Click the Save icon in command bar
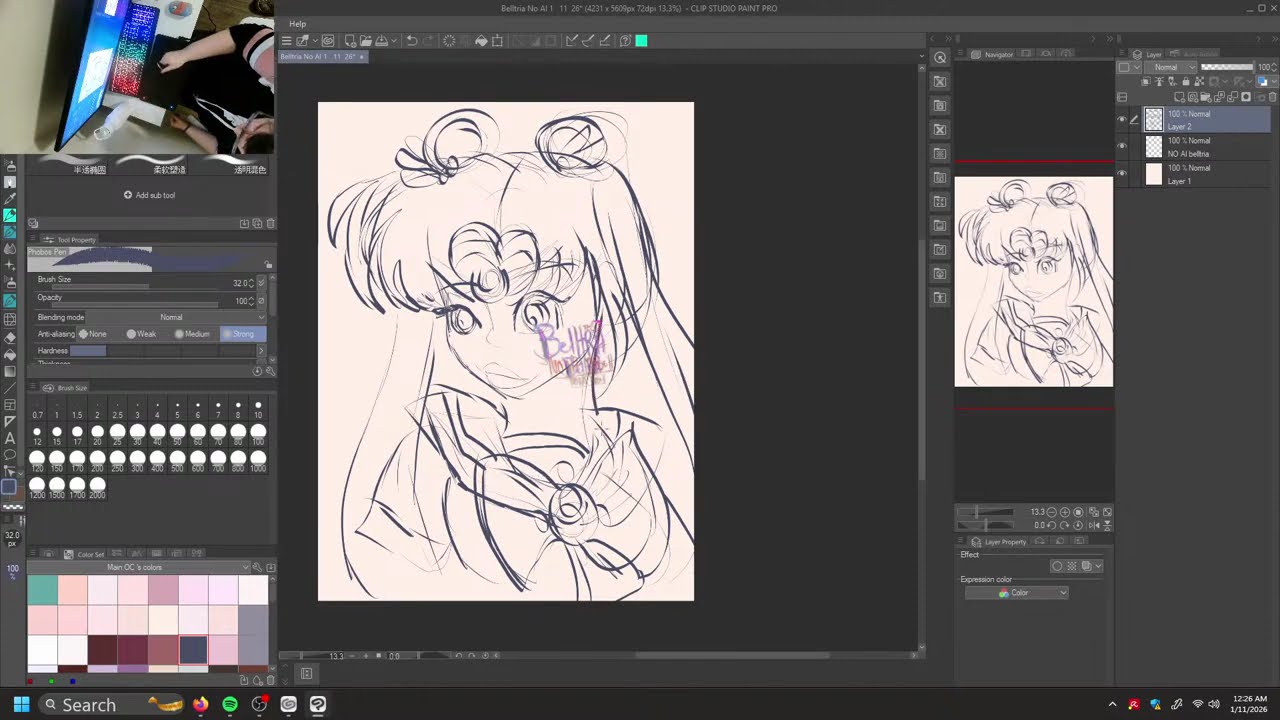Image resolution: width=1280 pixels, height=720 pixels. tap(382, 40)
